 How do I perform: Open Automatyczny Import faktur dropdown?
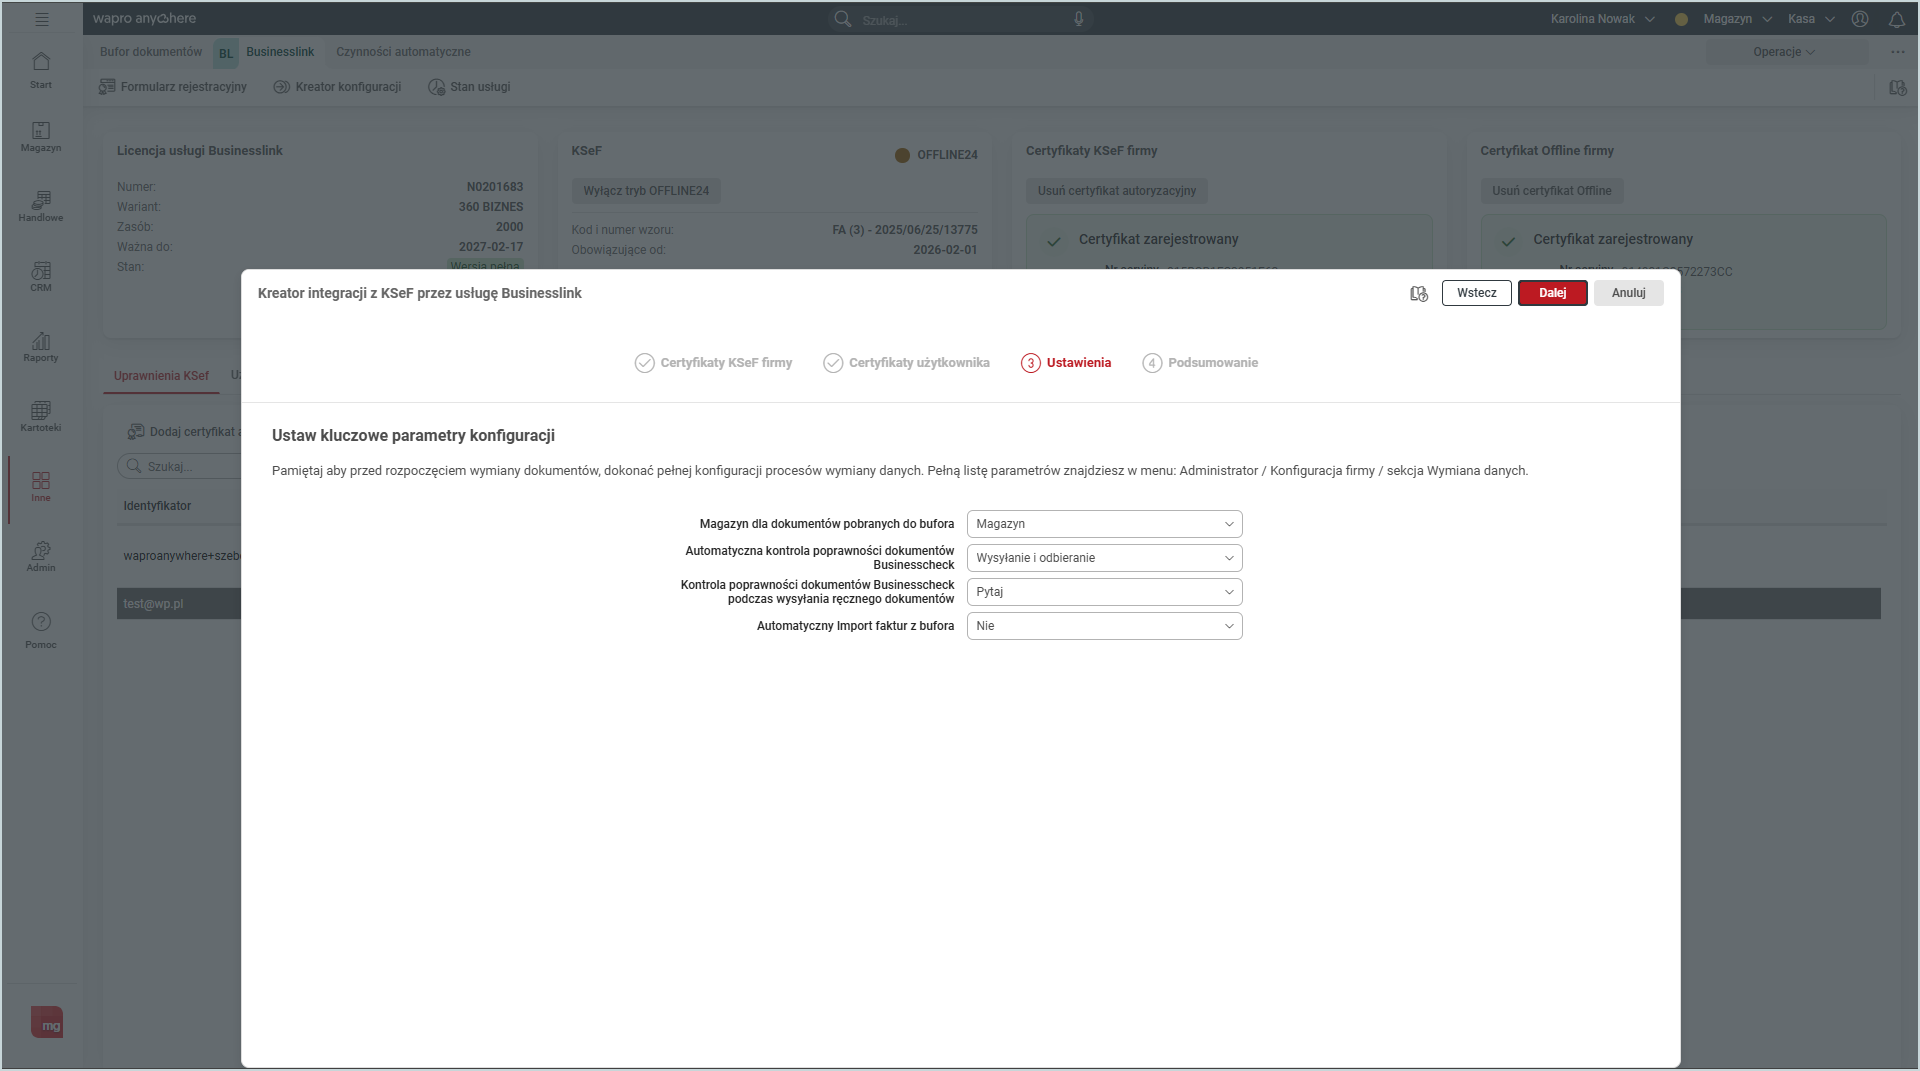coord(1104,626)
